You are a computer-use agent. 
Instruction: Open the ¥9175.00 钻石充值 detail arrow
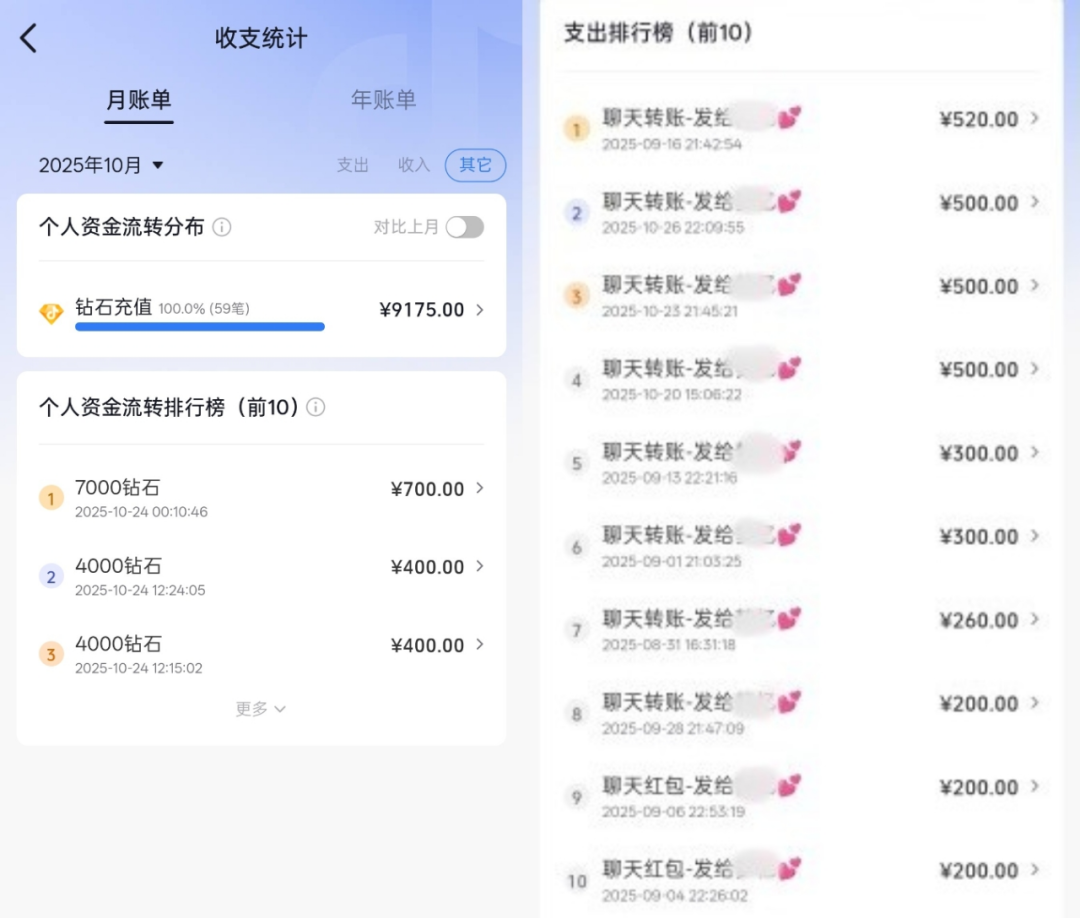pyautogui.click(x=480, y=310)
